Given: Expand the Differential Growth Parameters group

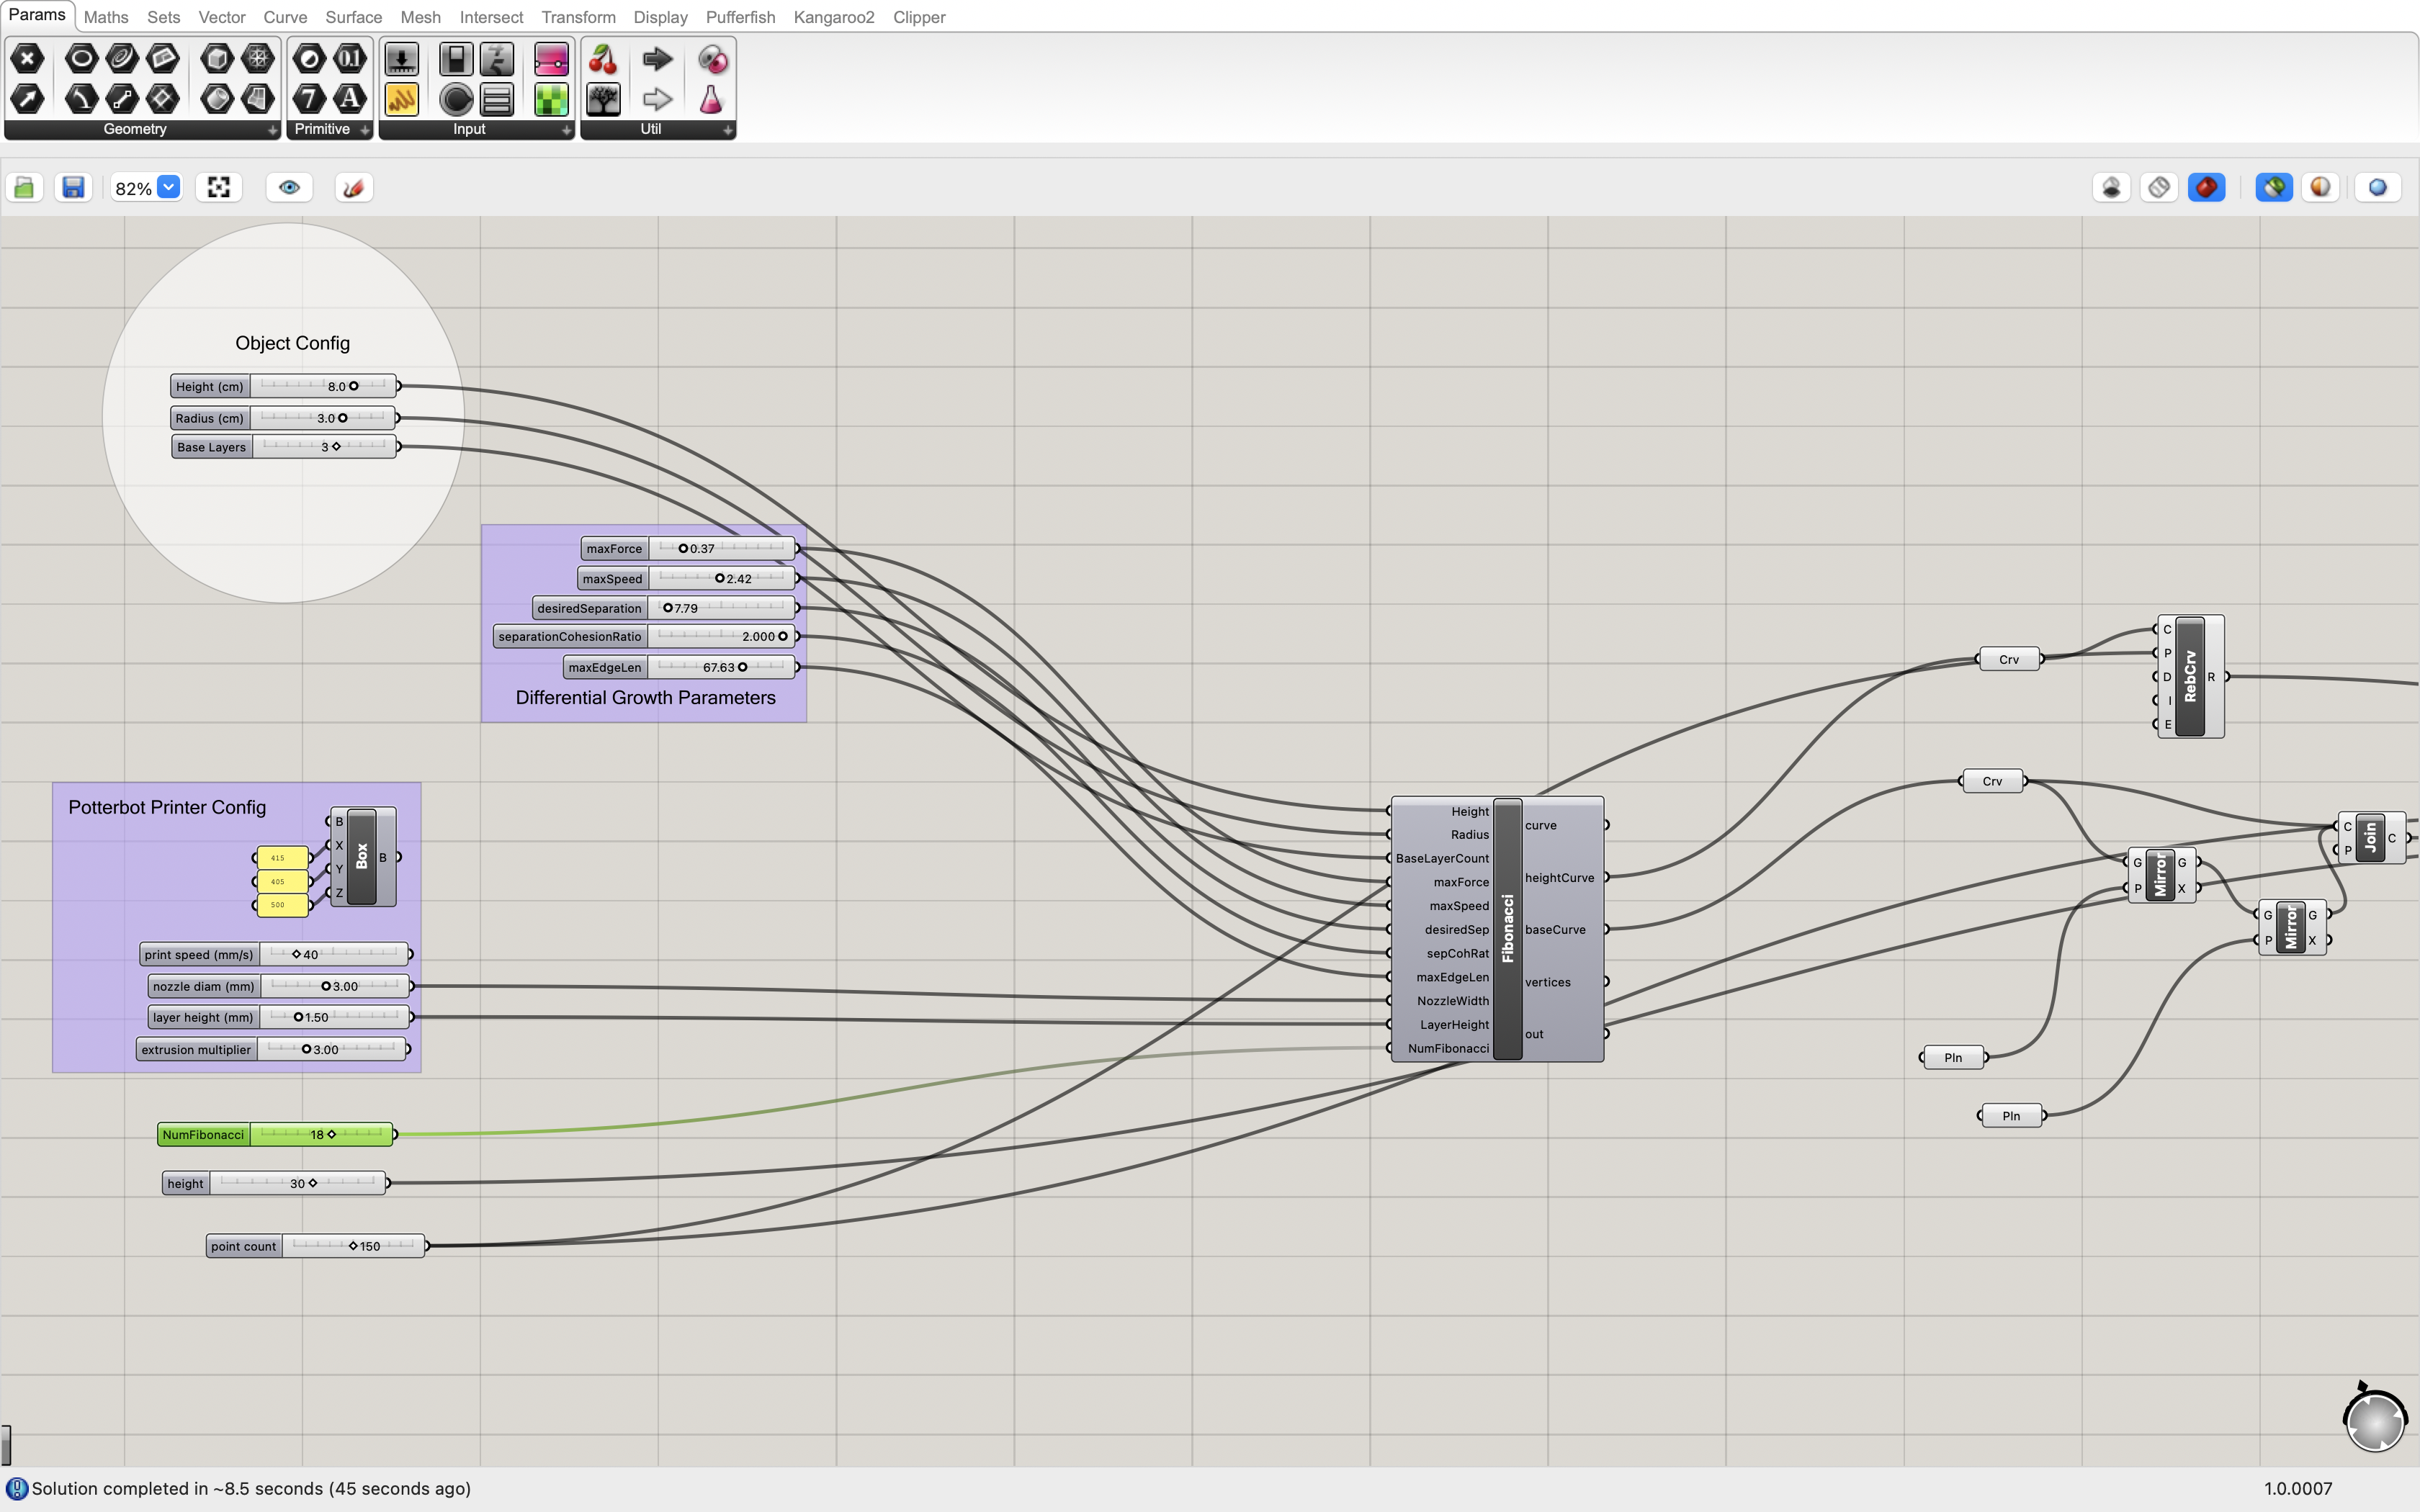Looking at the screenshot, I should click(643, 697).
